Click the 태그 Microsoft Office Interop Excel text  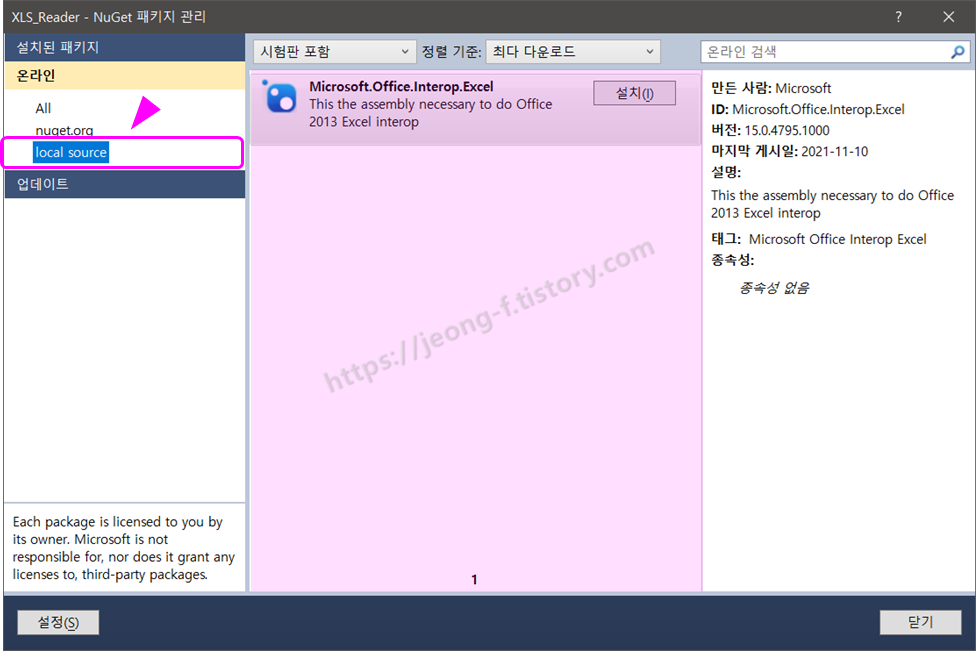(x=819, y=240)
